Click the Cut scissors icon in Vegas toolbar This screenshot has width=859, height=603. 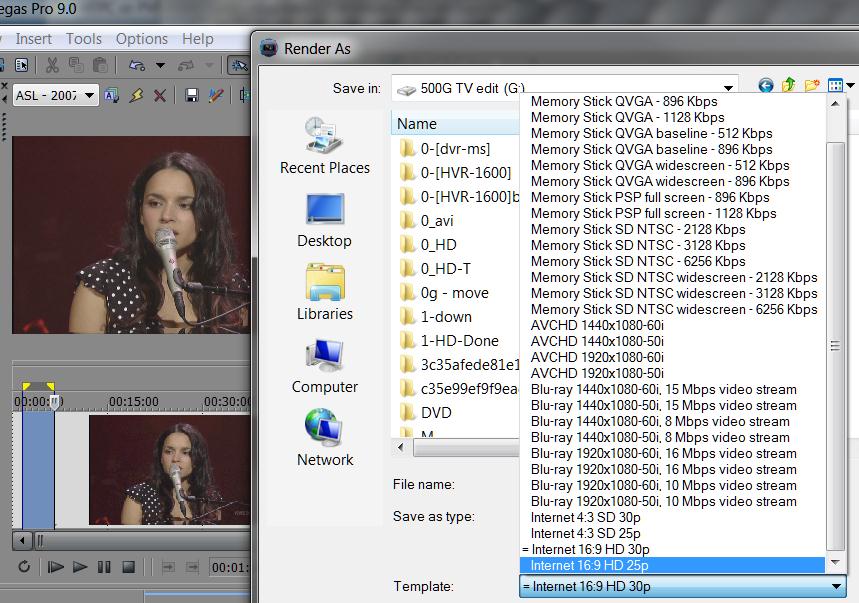[x=52, y=65]
